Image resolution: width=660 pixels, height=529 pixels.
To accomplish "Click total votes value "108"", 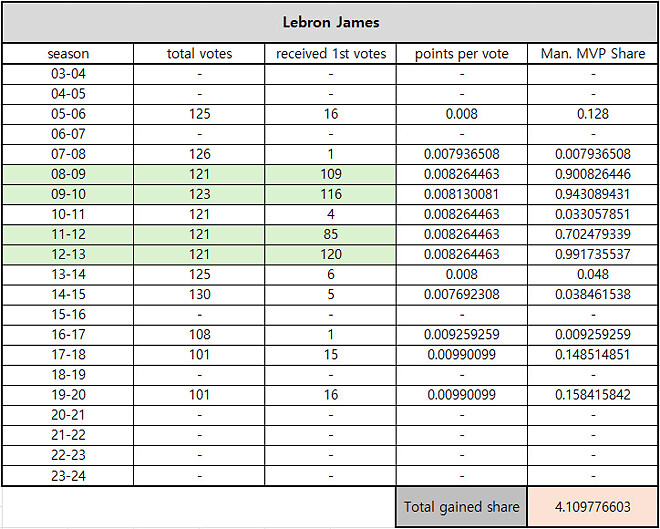I will click(x=199, y=335).
